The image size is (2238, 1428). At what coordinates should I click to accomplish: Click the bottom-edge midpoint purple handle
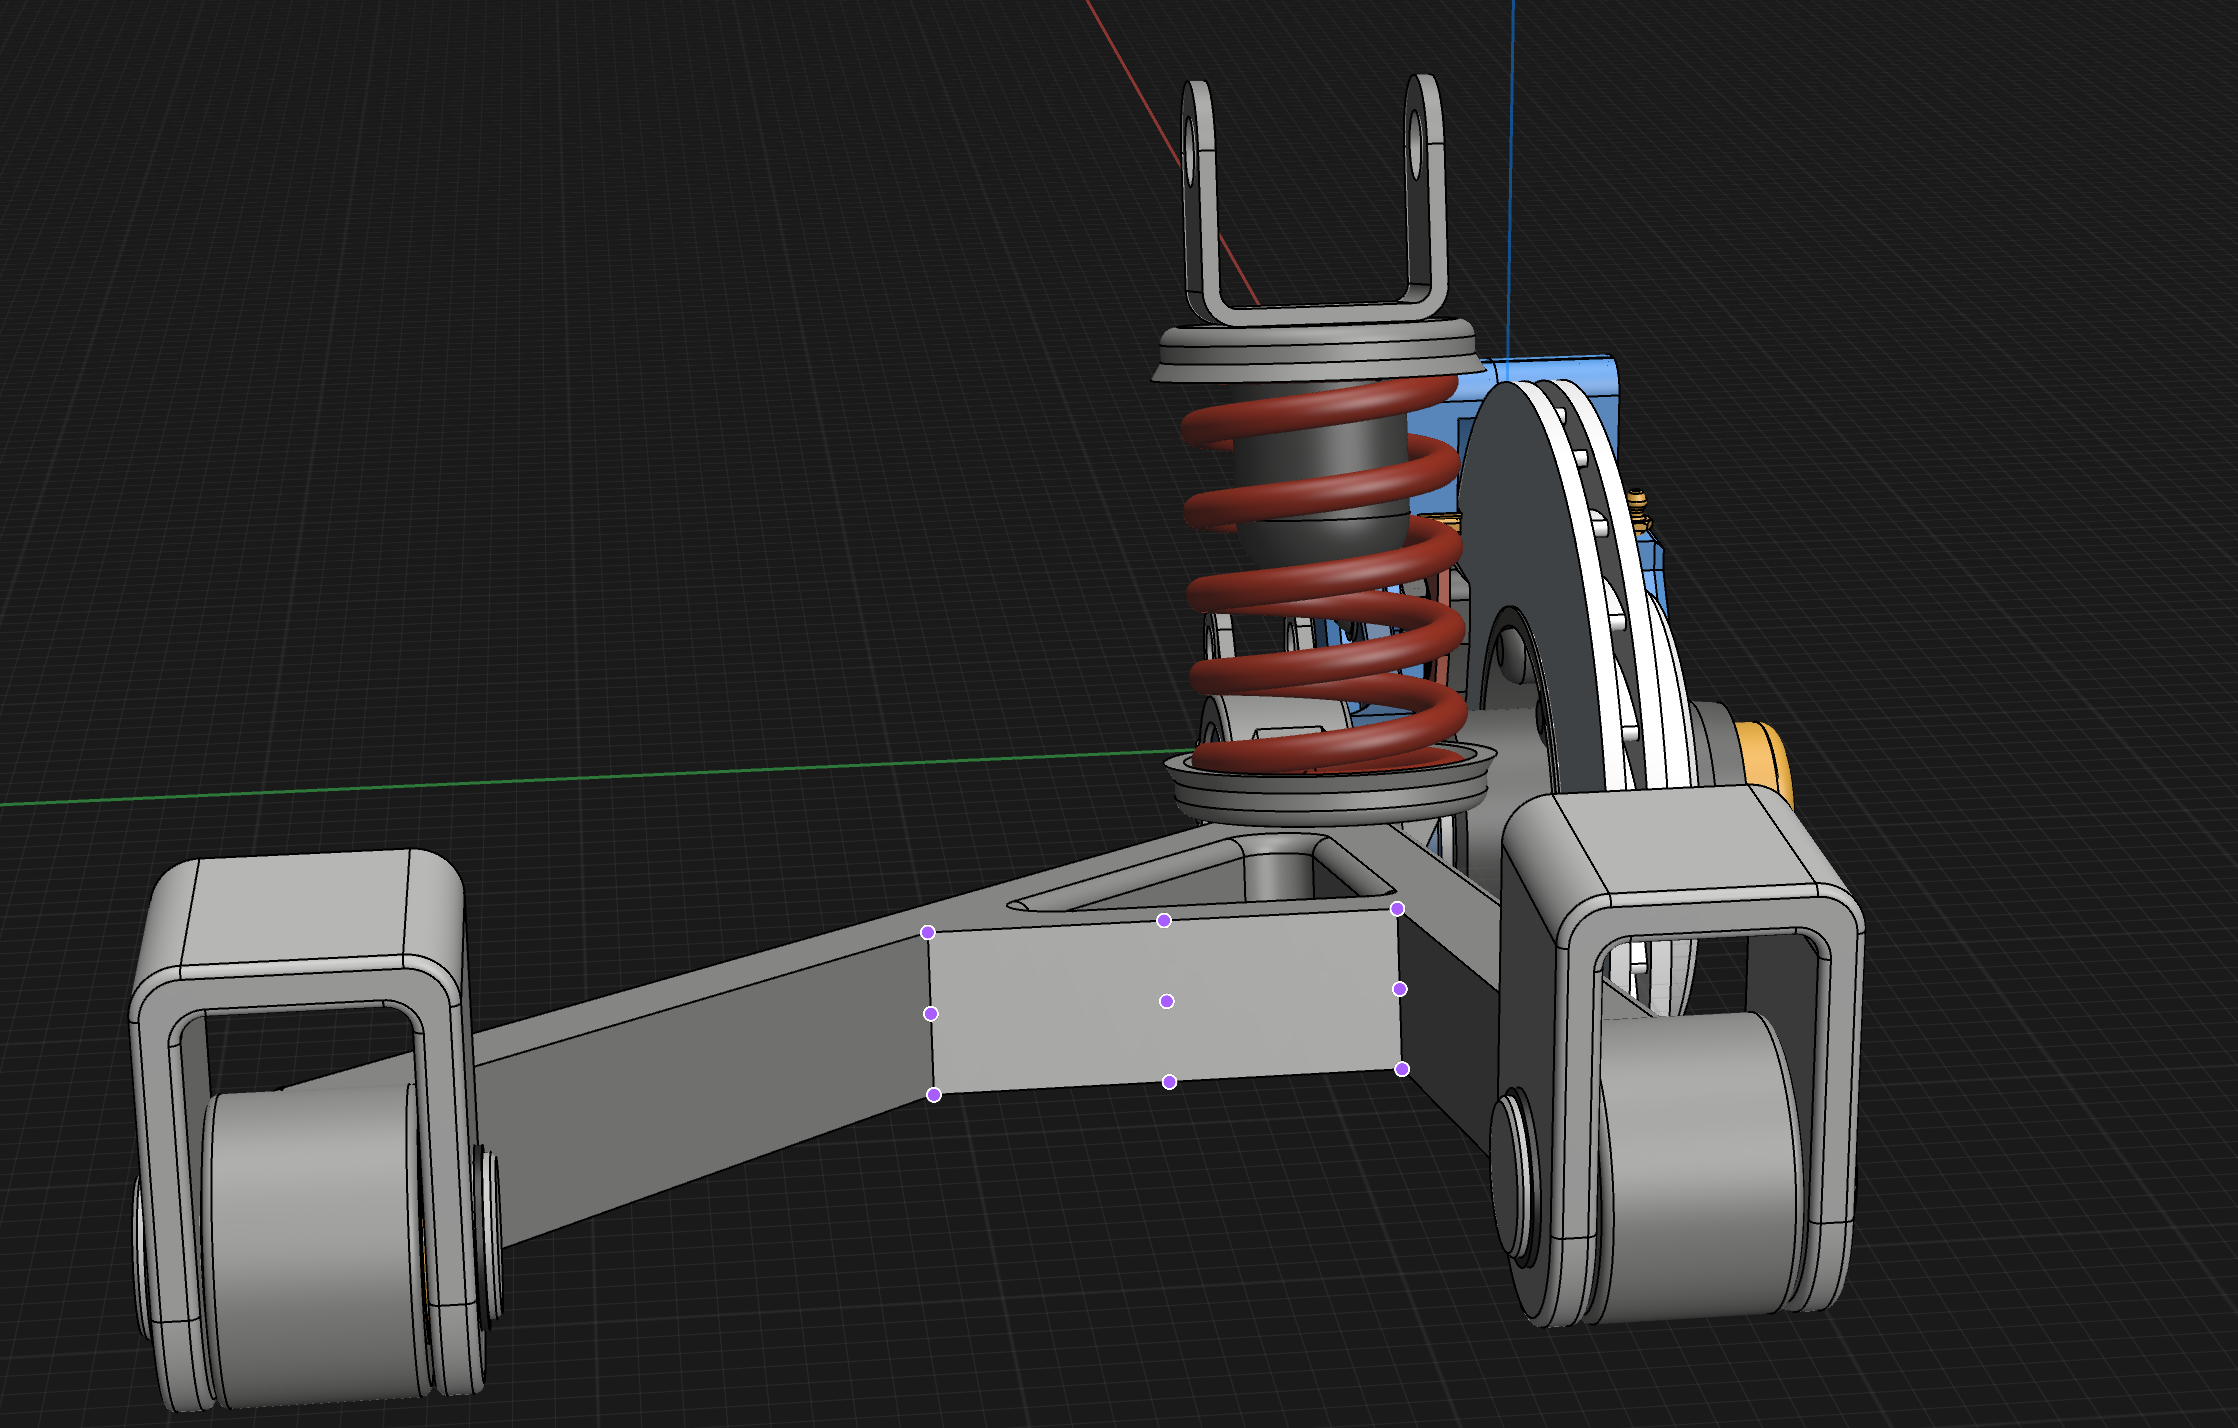(x=1169, y=1082)
